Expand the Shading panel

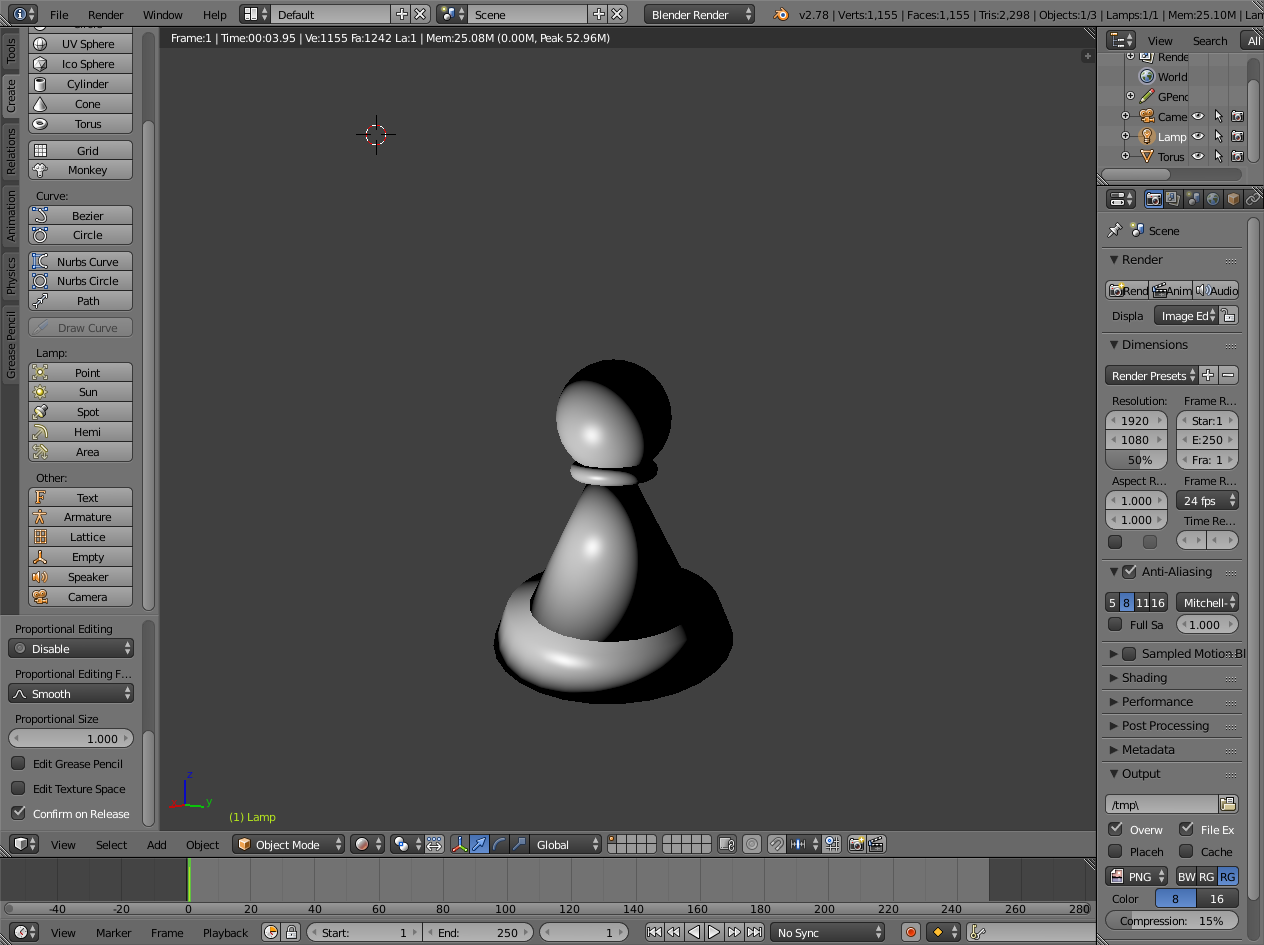tap(1144, 678)
